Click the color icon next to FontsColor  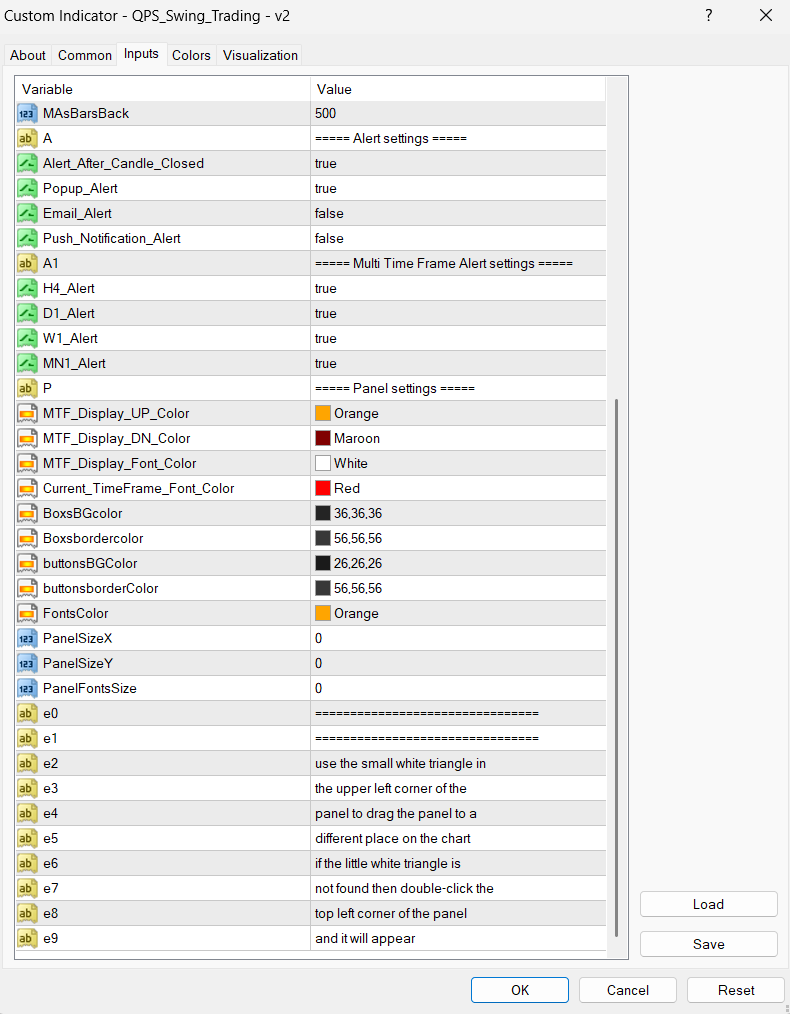pyautogui.click(x=27, y=613)
